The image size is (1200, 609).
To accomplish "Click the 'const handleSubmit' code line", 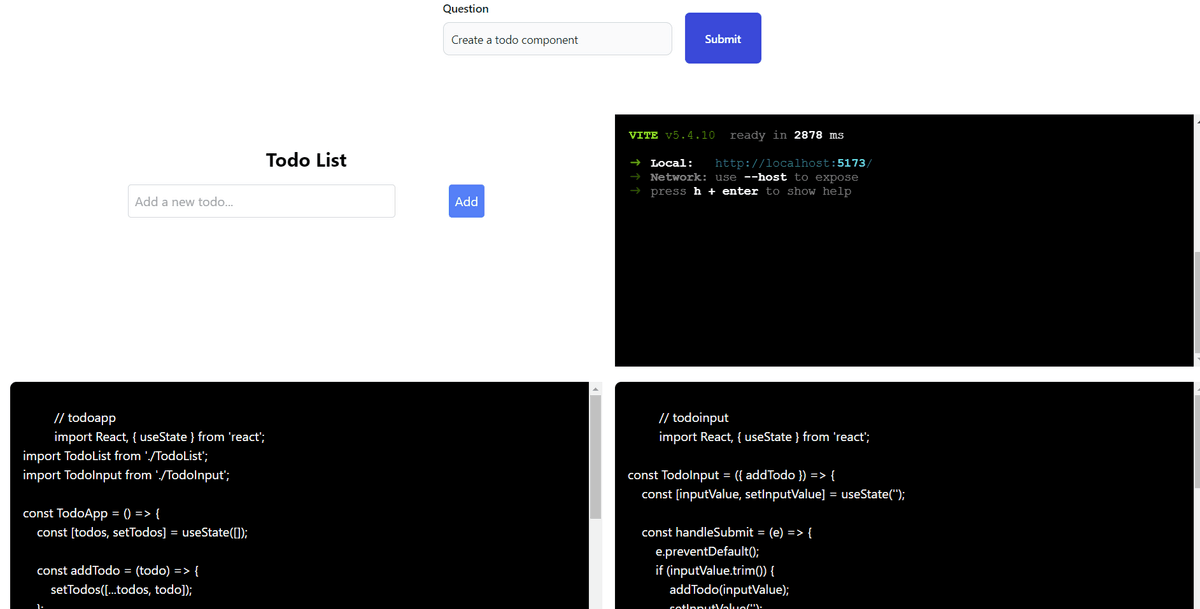I will (728, 532).
